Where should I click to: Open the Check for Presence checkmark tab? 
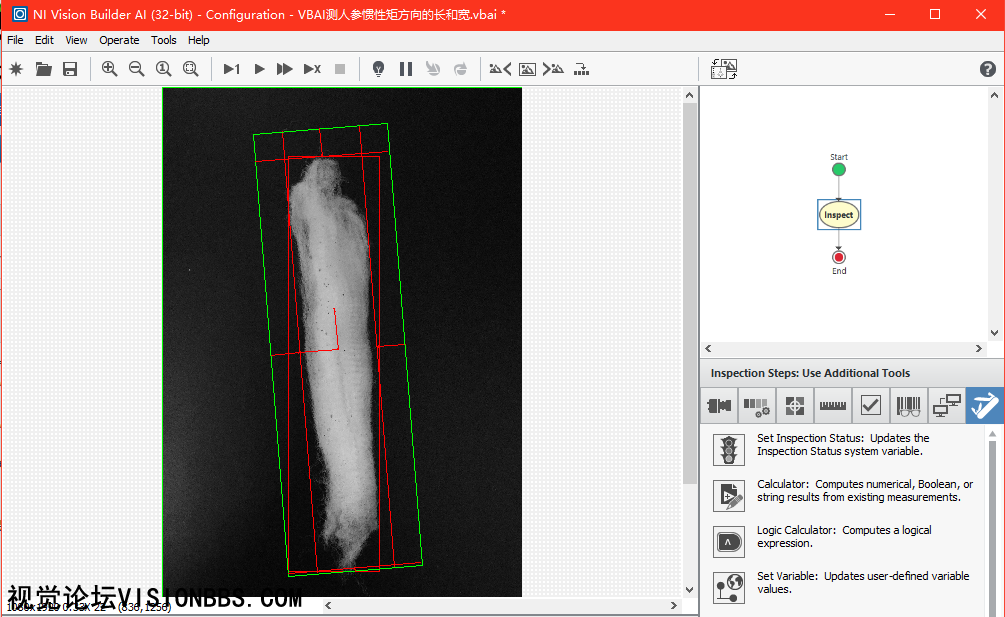click(x=871, y=406)
